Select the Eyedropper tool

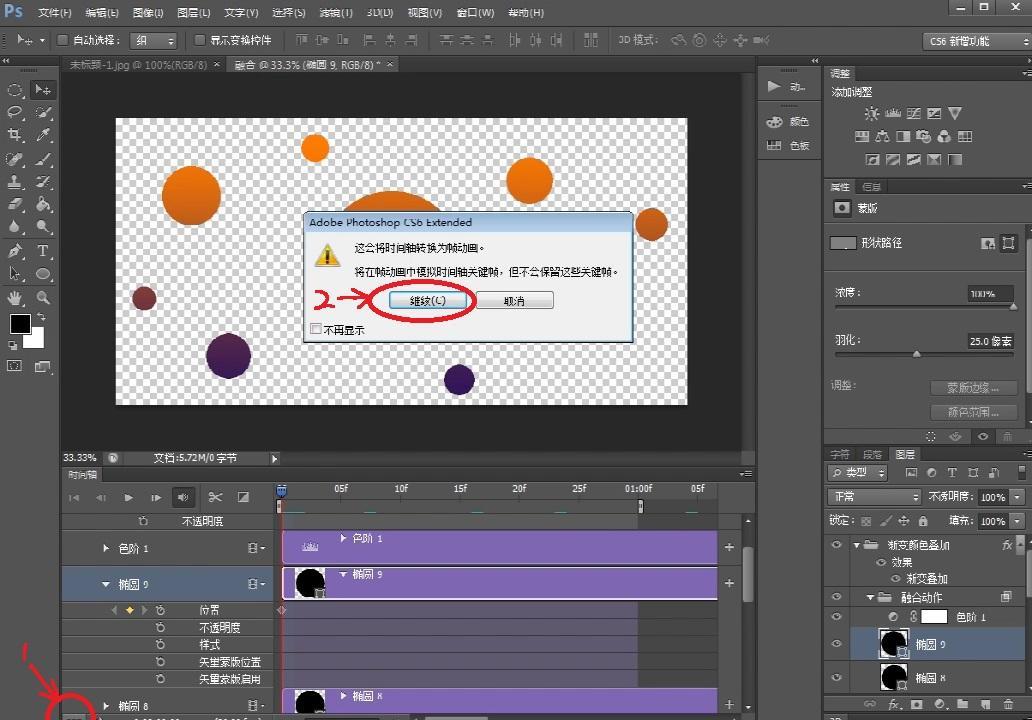coord(43,135)
